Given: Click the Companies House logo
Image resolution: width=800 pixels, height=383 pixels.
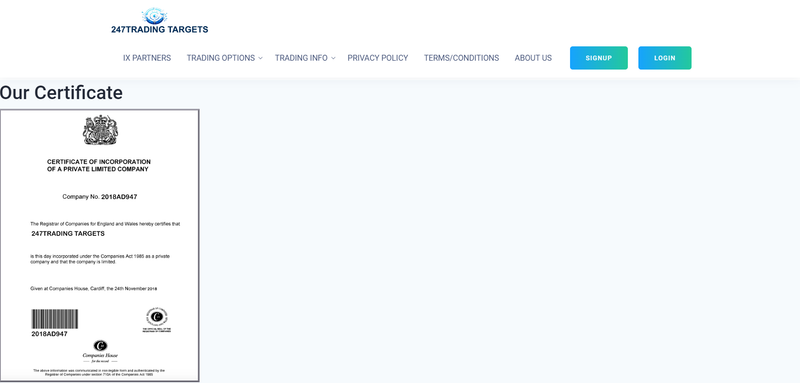Looking at the screenshot, I should click(x=101, y=351).
